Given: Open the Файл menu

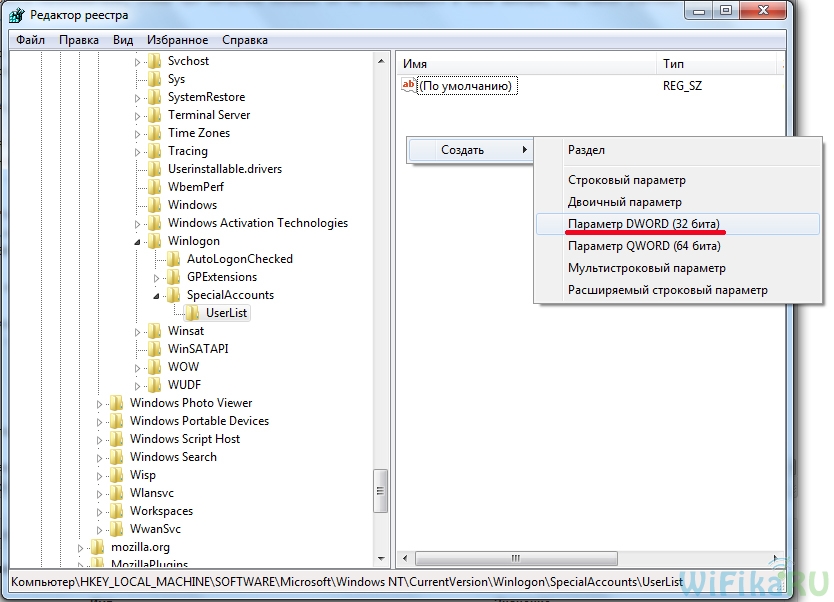Looking at the screenshot, I should pos(30,40).
